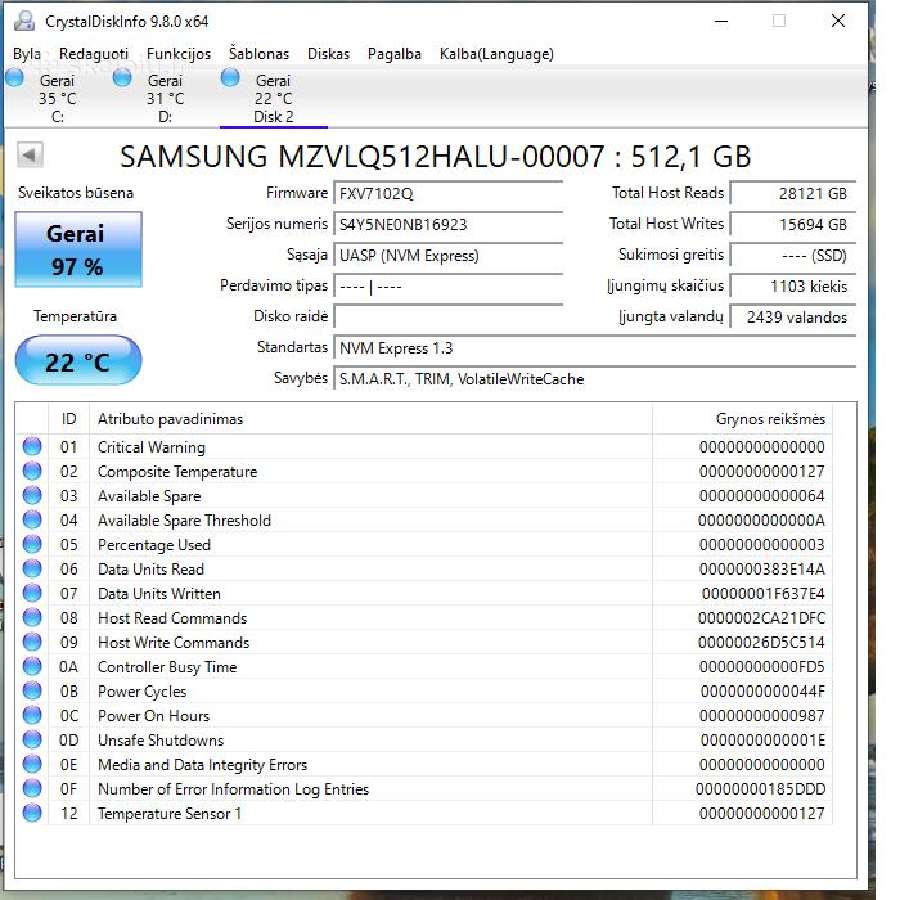Image resolution: width=900 pixels, height=900 pixels.
Task: Click the Sąsaja field UASP (NVM Express)
Action: point(448,255)
